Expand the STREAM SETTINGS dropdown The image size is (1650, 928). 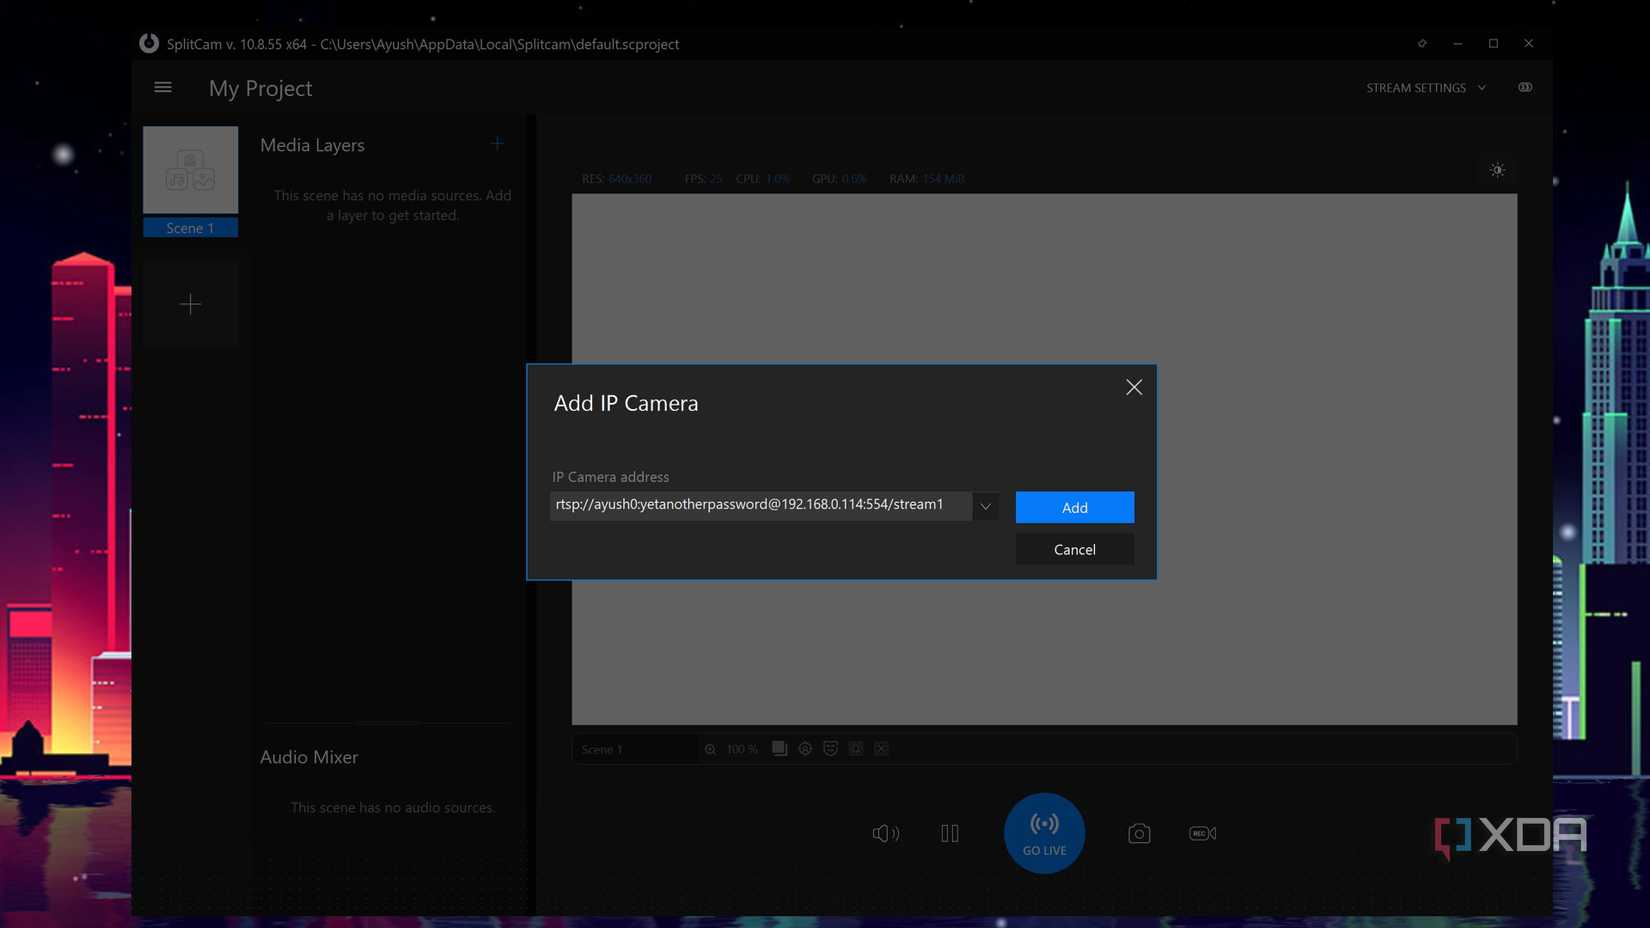click(1425, 87)
